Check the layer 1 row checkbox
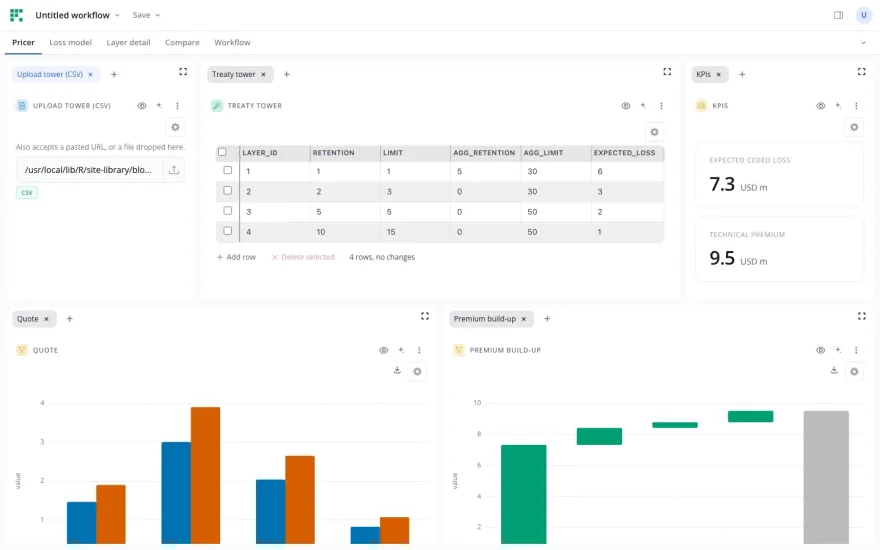Viewport: 880px width, 550px height. click(x=227, y=171)
